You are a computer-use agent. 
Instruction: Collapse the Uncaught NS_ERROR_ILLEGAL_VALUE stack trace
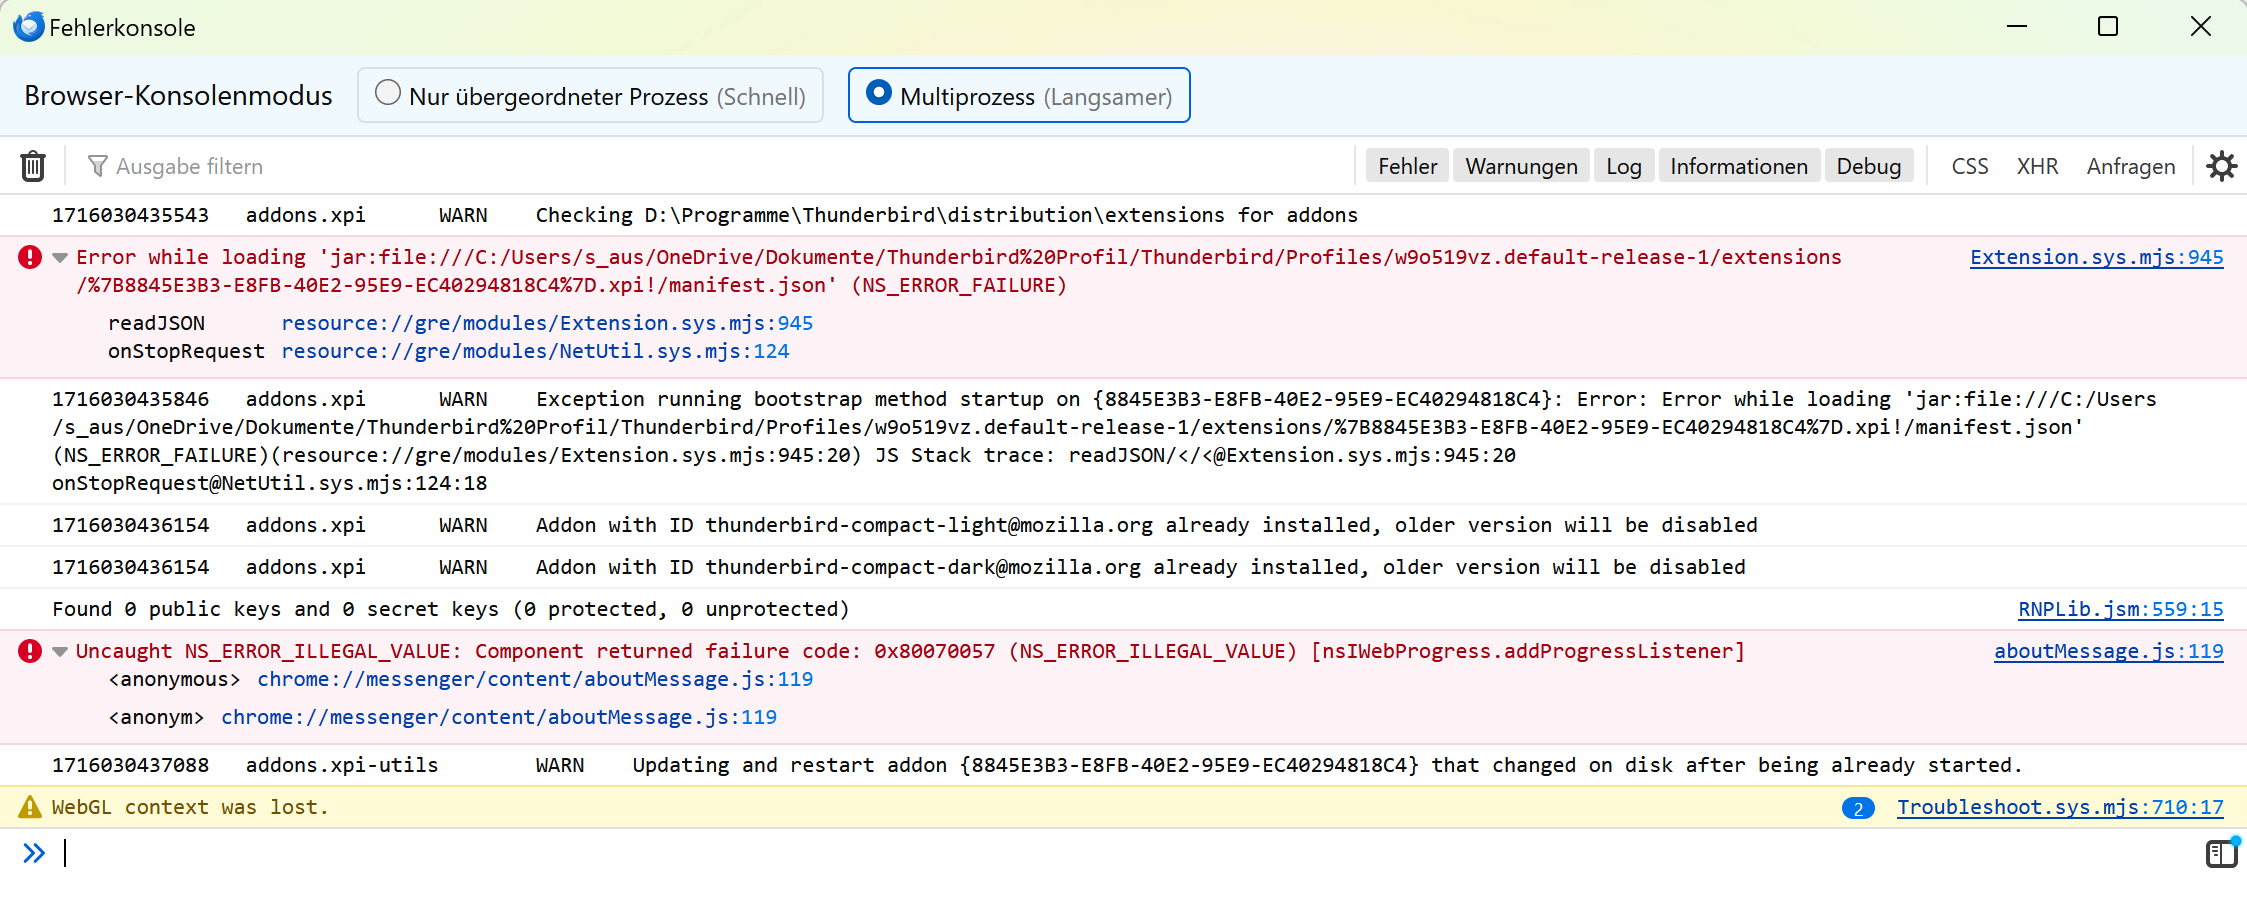pyautogui.click(x=60, y=652)
